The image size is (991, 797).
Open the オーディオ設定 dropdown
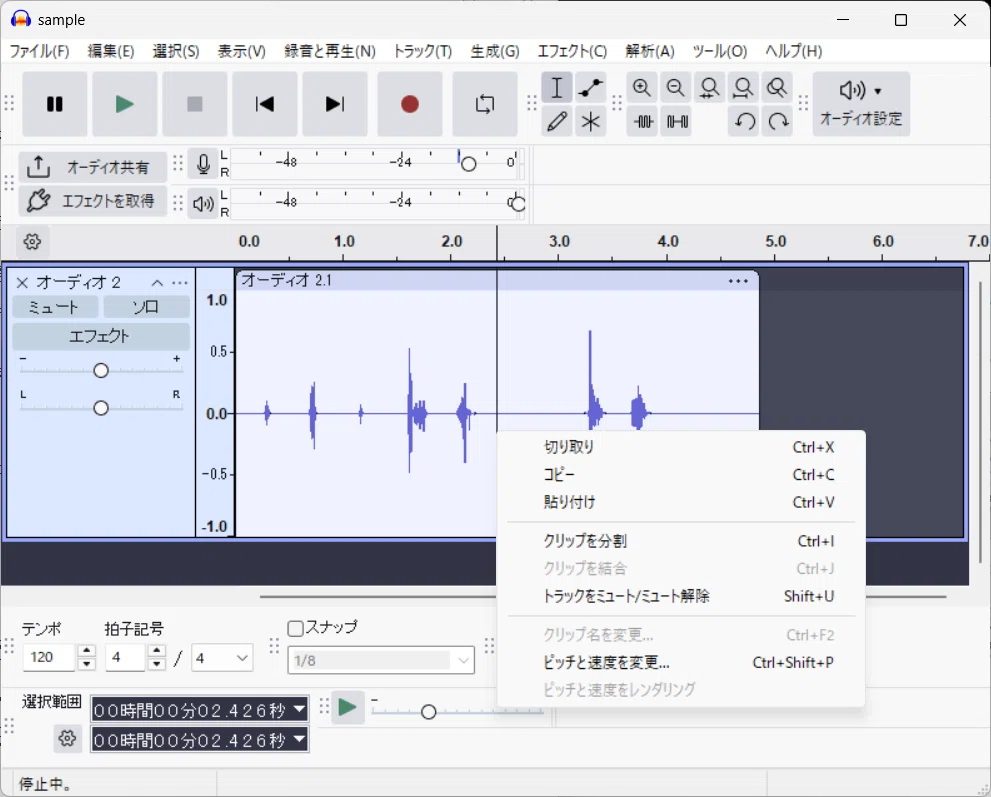click(x=861, y=104)
